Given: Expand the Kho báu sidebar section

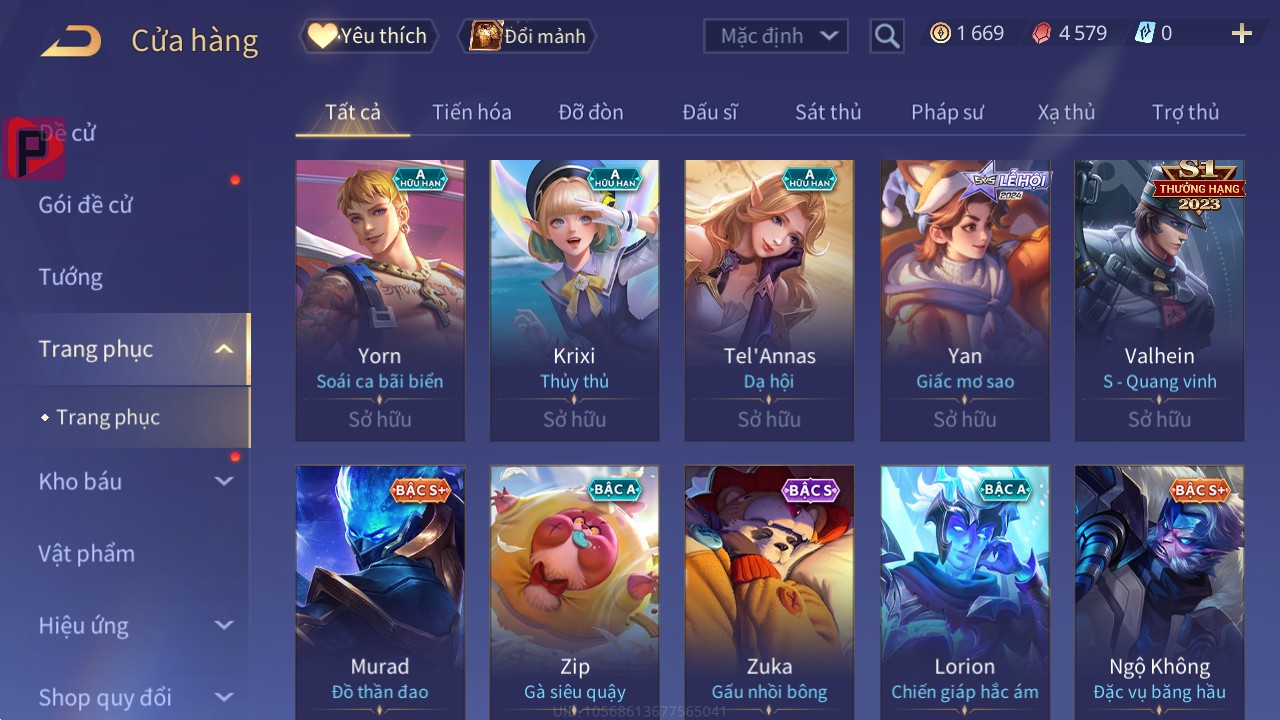Looking at the screenshot, I should [224, 481].
